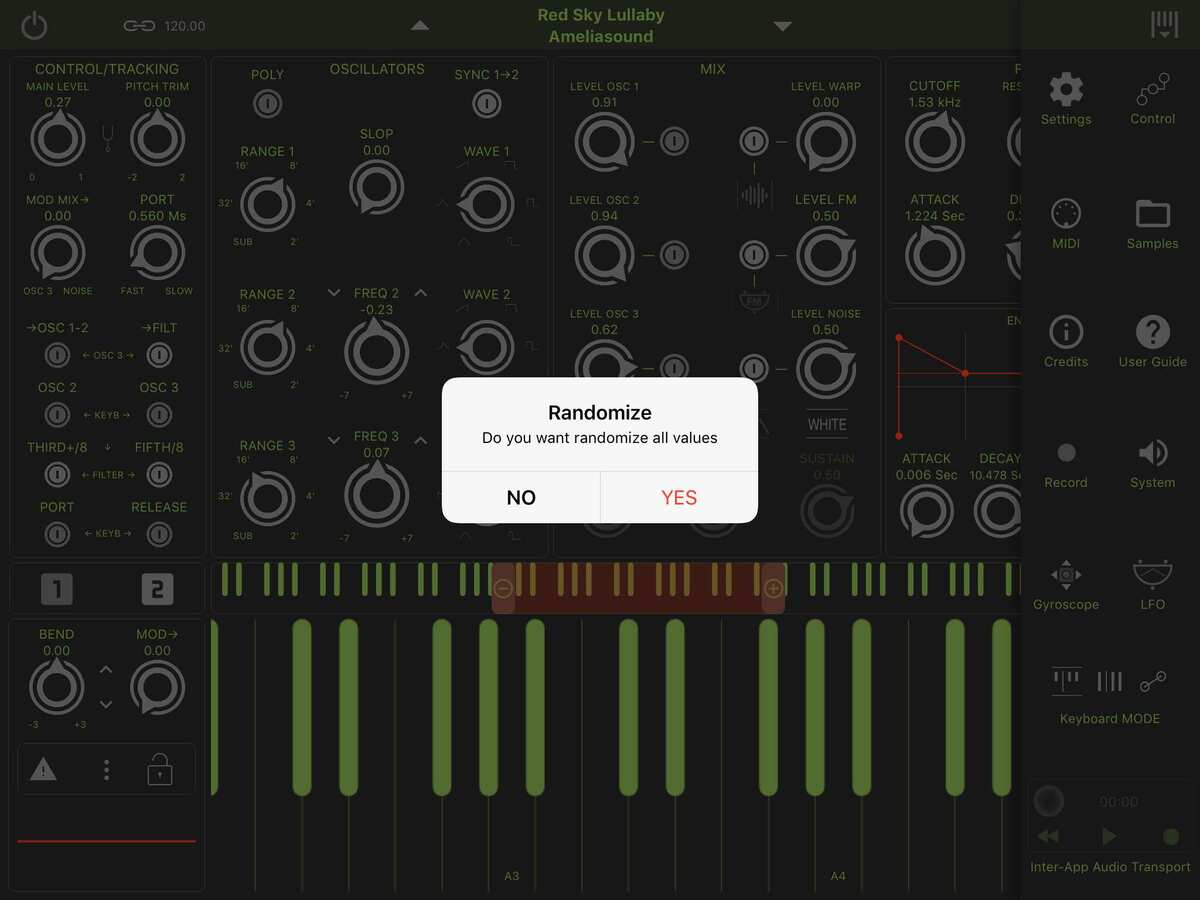Click FREQ 2 increment chevron
This screenshot has width=1200, height=900.
(421, 293)
